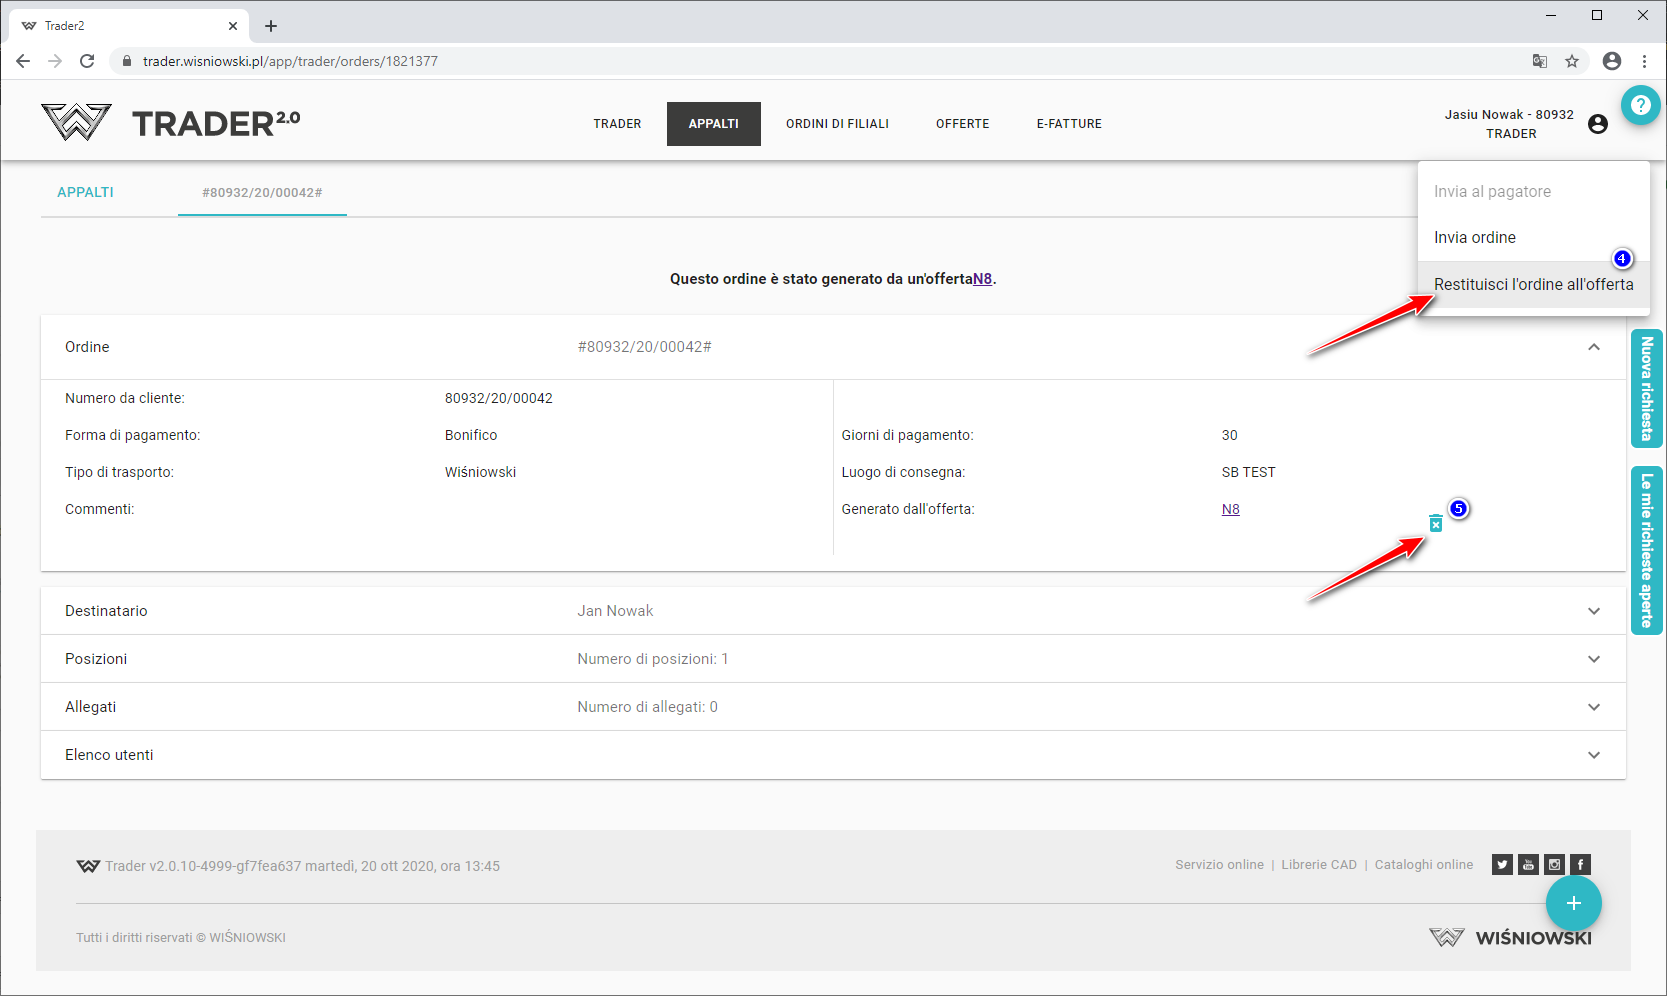This screenshot has width=1667, height=996.
Task: Expand the Destinatario section
Action: point(1593,611)
